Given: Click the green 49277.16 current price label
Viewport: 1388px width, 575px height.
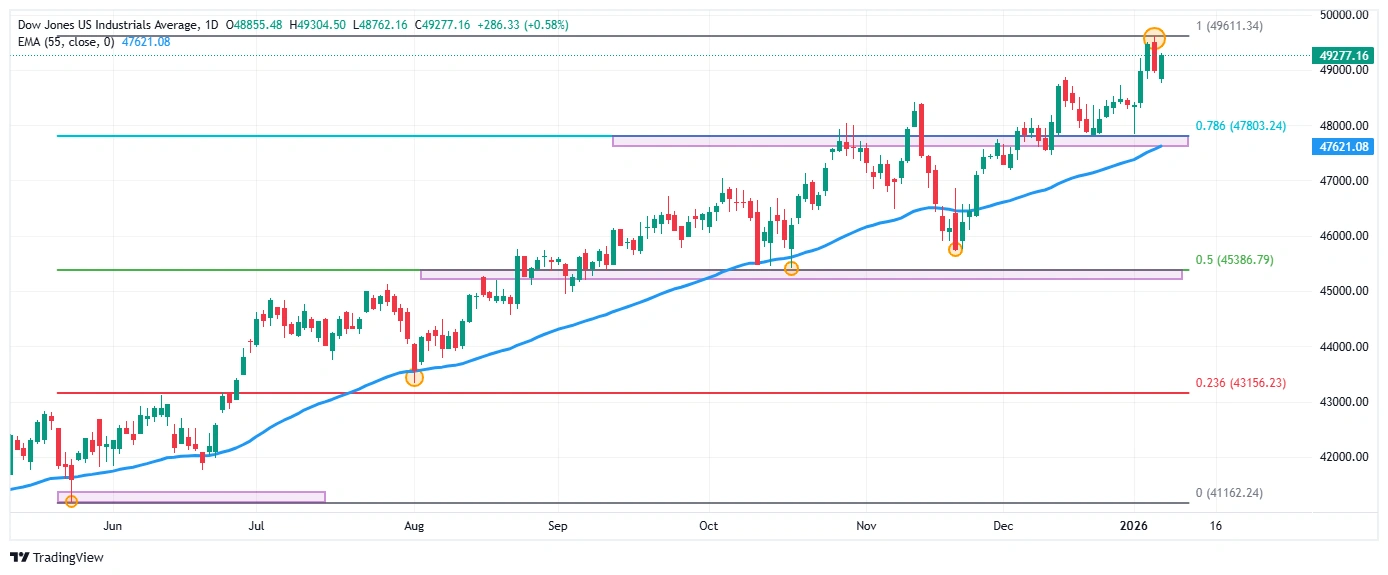Looking at the screenshot, I should pyautogui.click(x=1342, y=56).
